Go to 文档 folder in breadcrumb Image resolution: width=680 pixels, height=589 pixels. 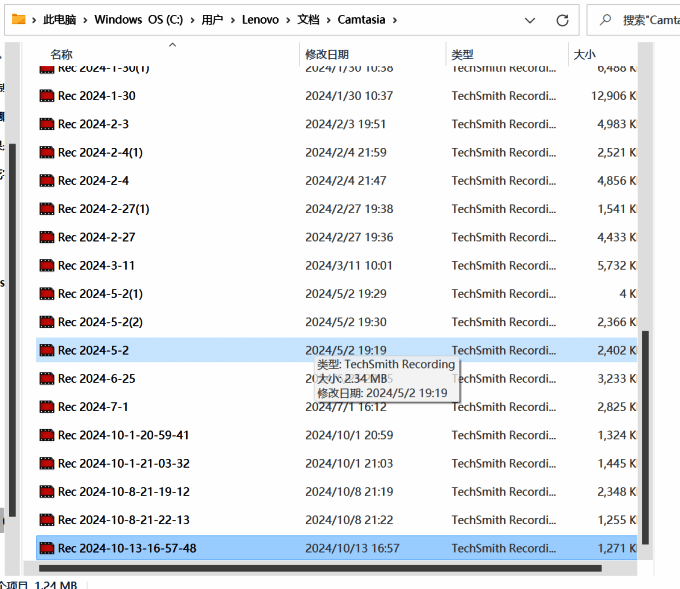pyautogui.click(x=308, y=19)
